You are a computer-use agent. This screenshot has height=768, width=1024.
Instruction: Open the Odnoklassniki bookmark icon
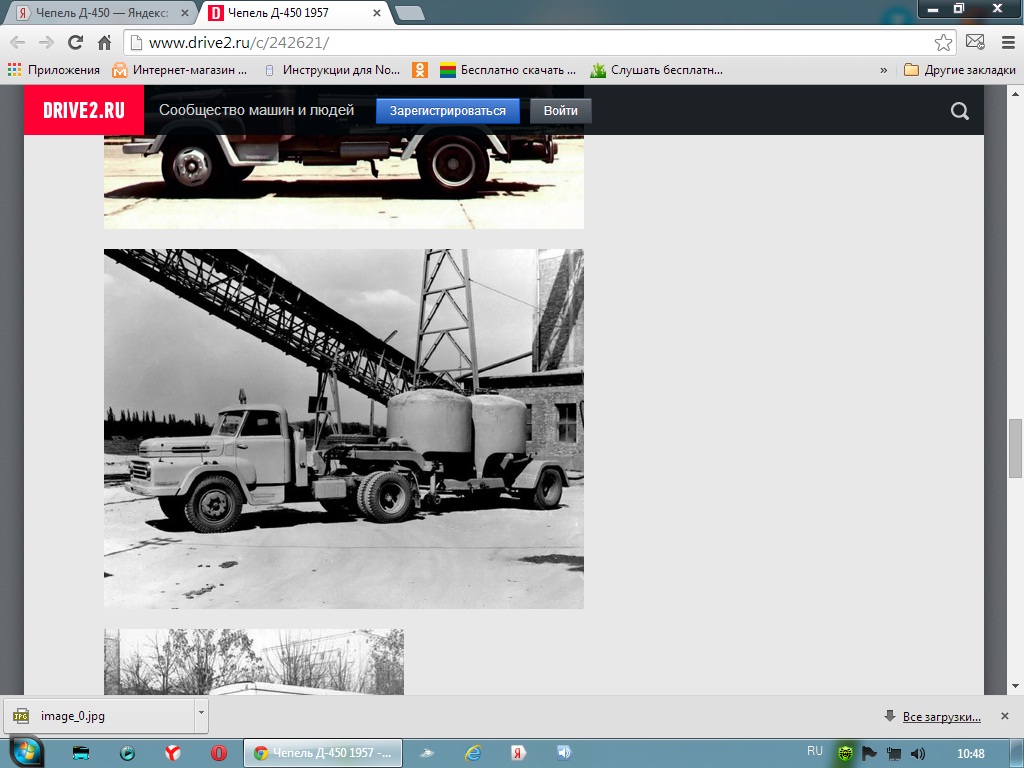point(421,70)
